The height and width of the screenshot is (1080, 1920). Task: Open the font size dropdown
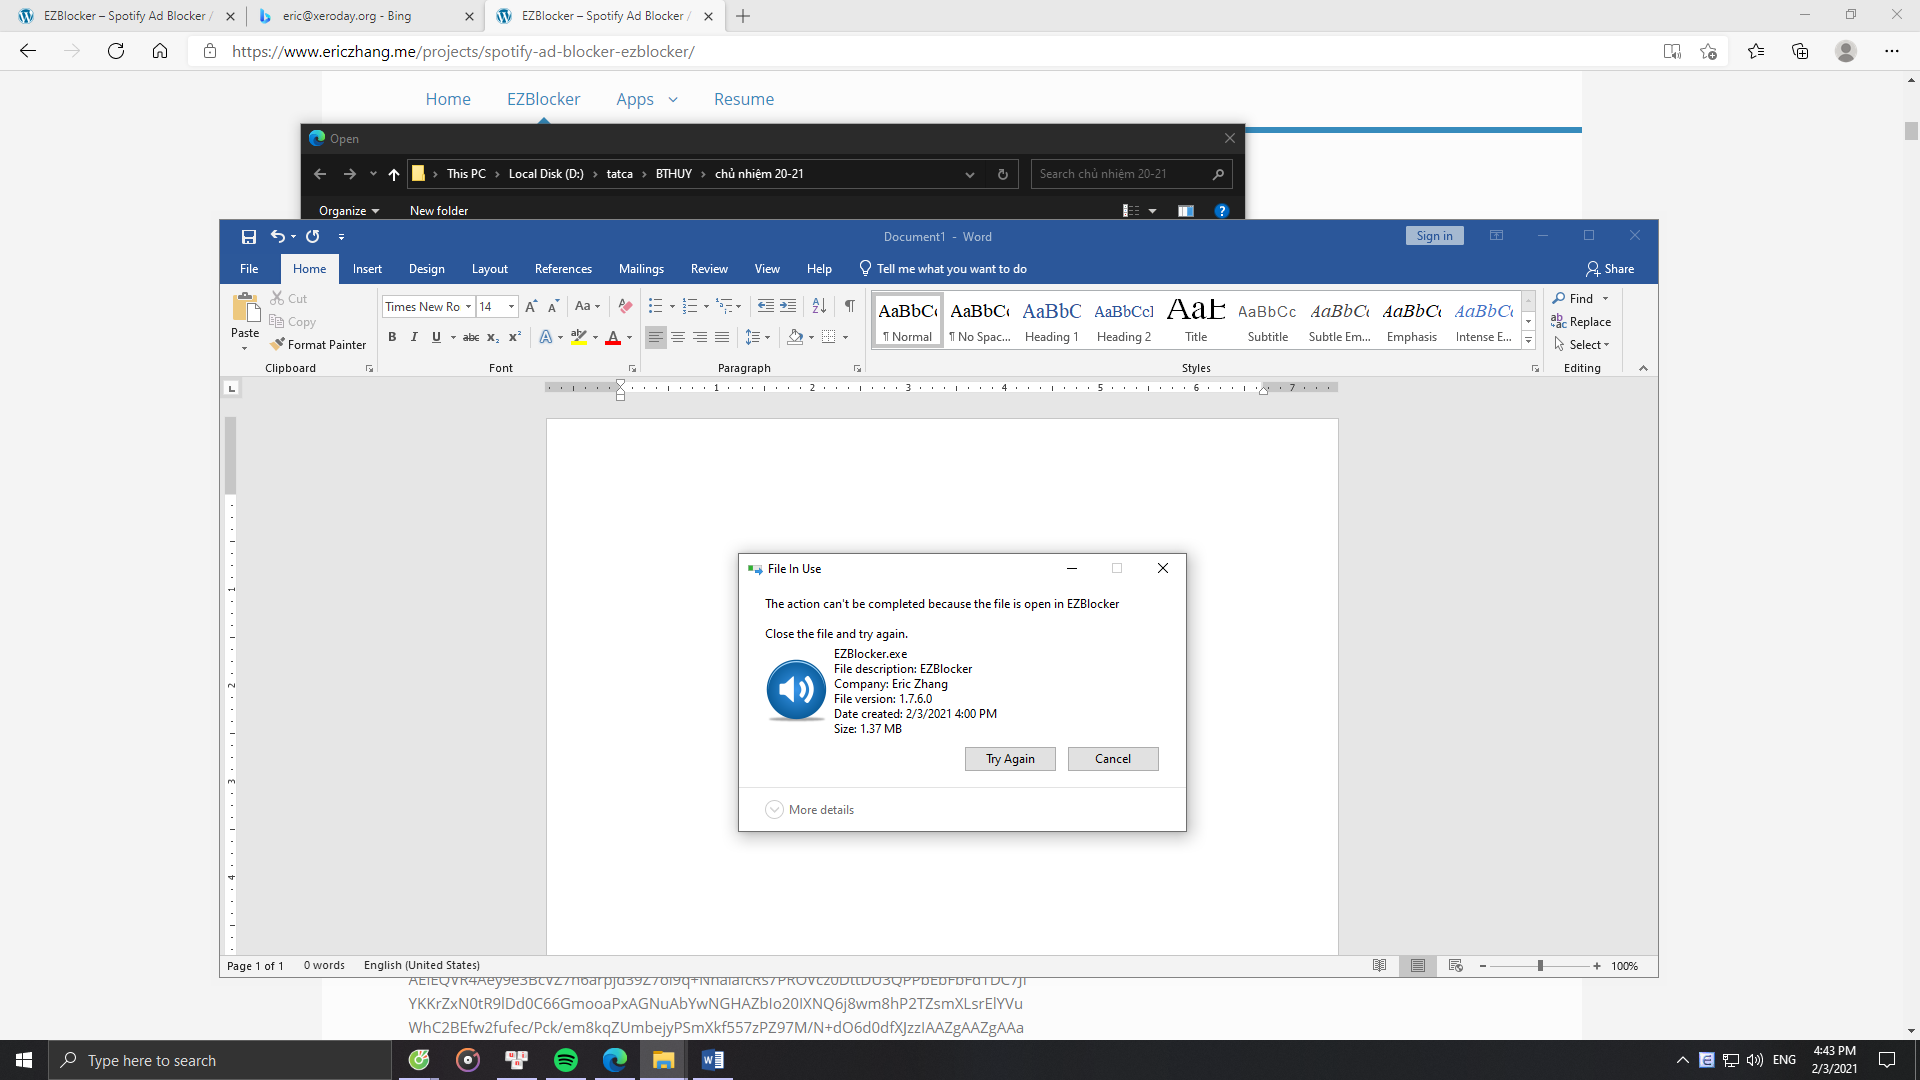point(511,307)
